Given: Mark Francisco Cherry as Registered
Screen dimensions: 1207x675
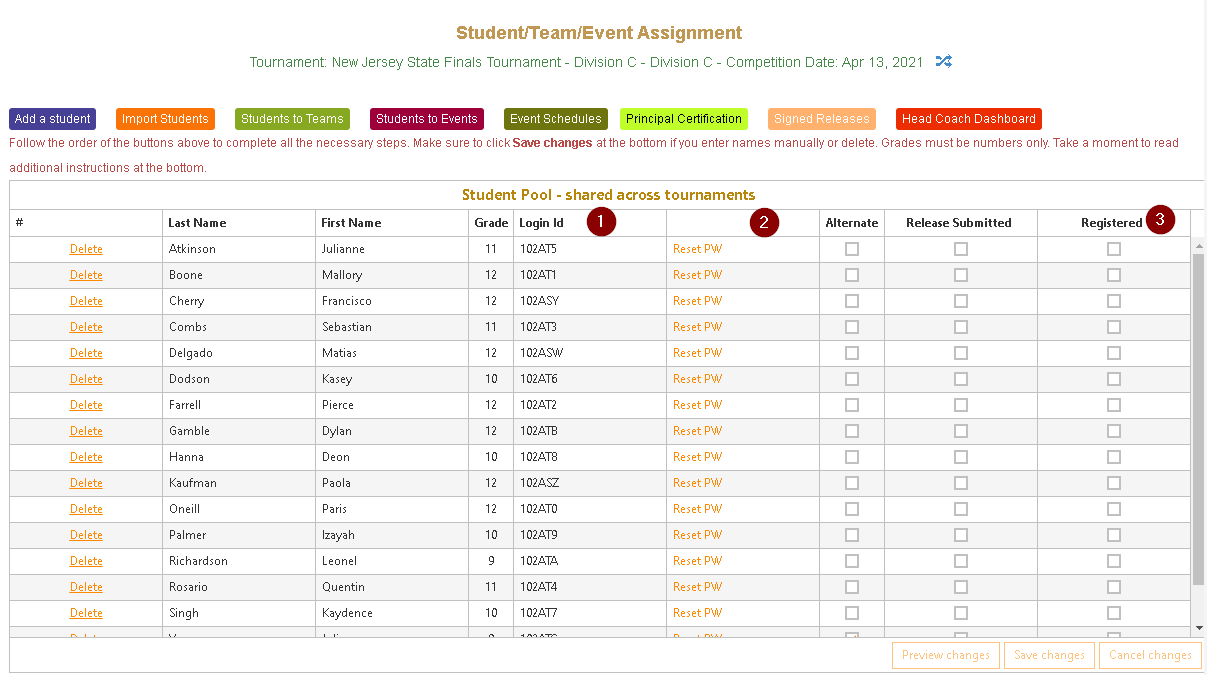Looking at the screenshot, I should click(x=1113, y=301).
